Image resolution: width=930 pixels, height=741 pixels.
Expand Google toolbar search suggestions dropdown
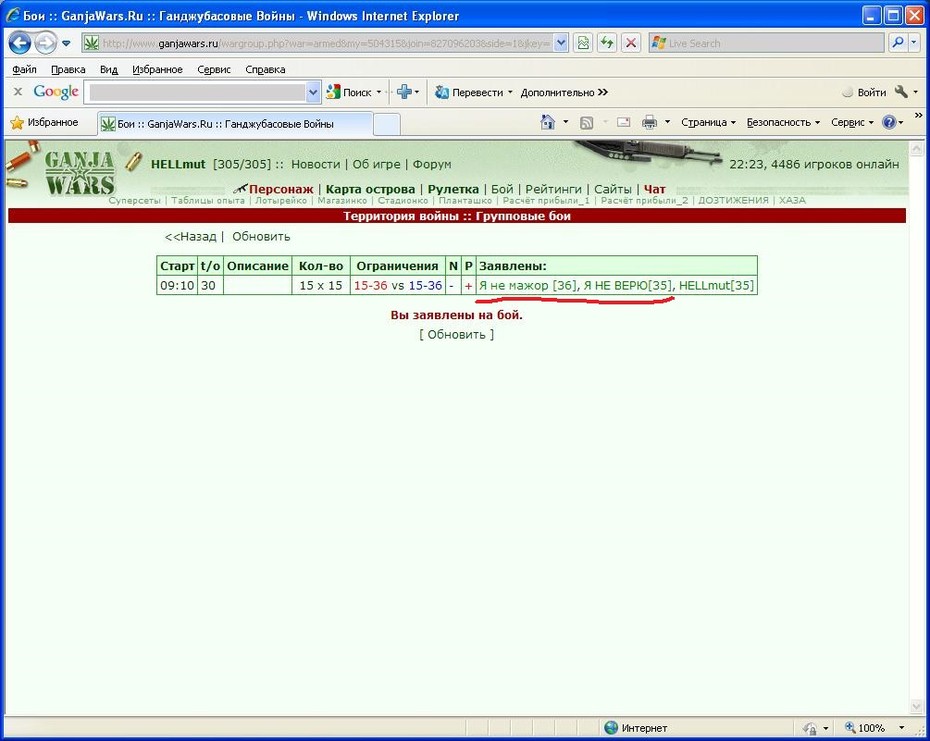click(314, 92)
